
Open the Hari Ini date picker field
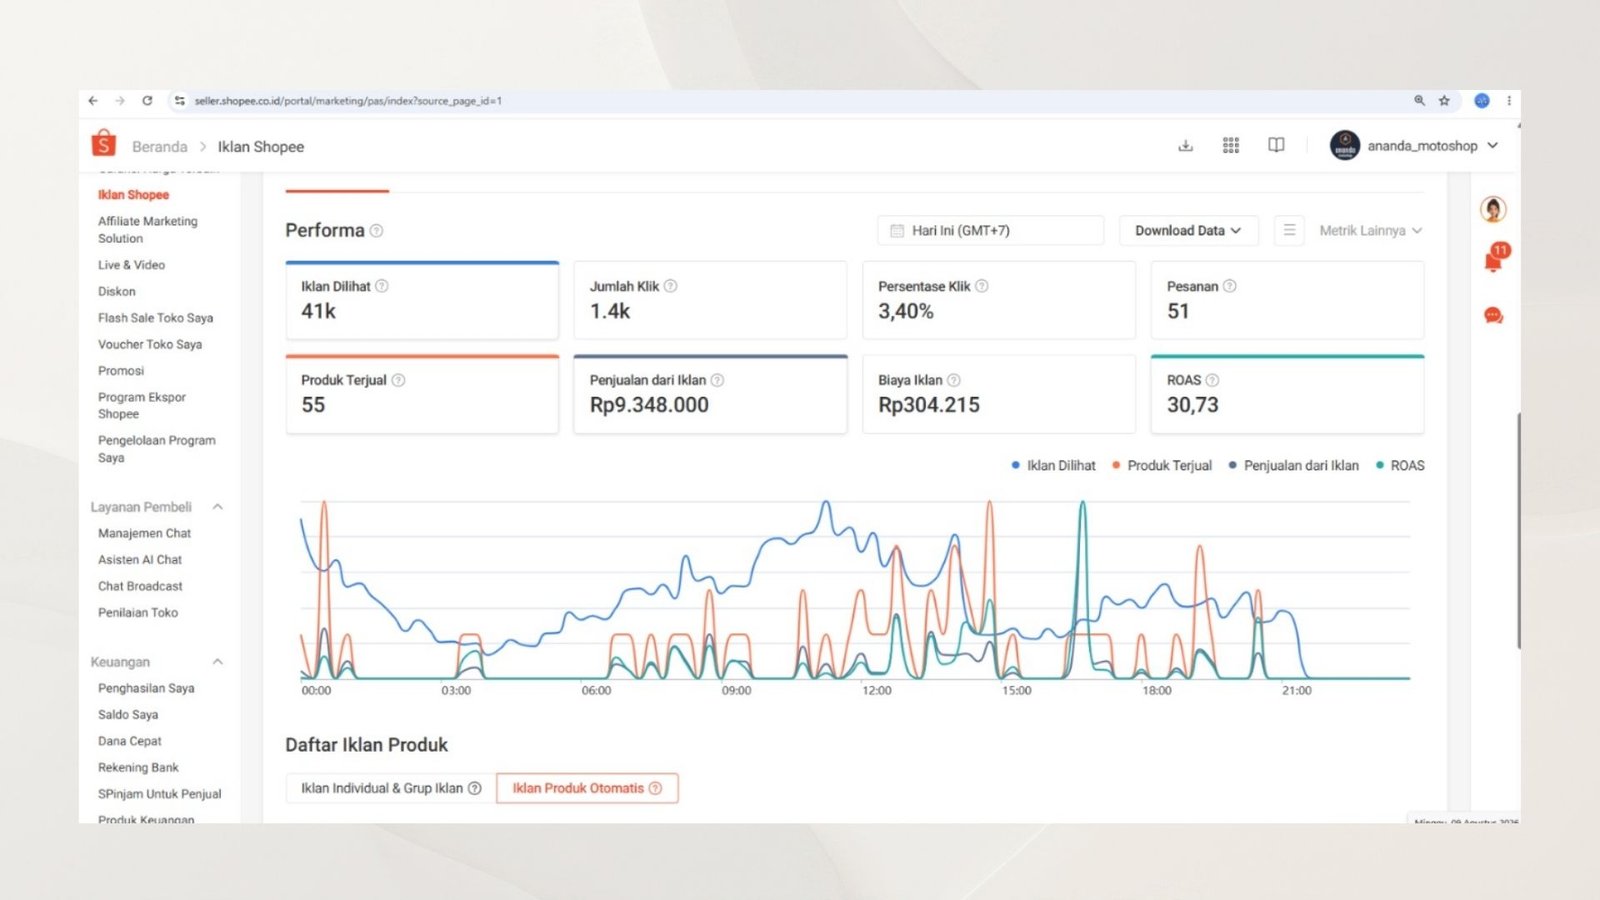click(x=991, y=231)
